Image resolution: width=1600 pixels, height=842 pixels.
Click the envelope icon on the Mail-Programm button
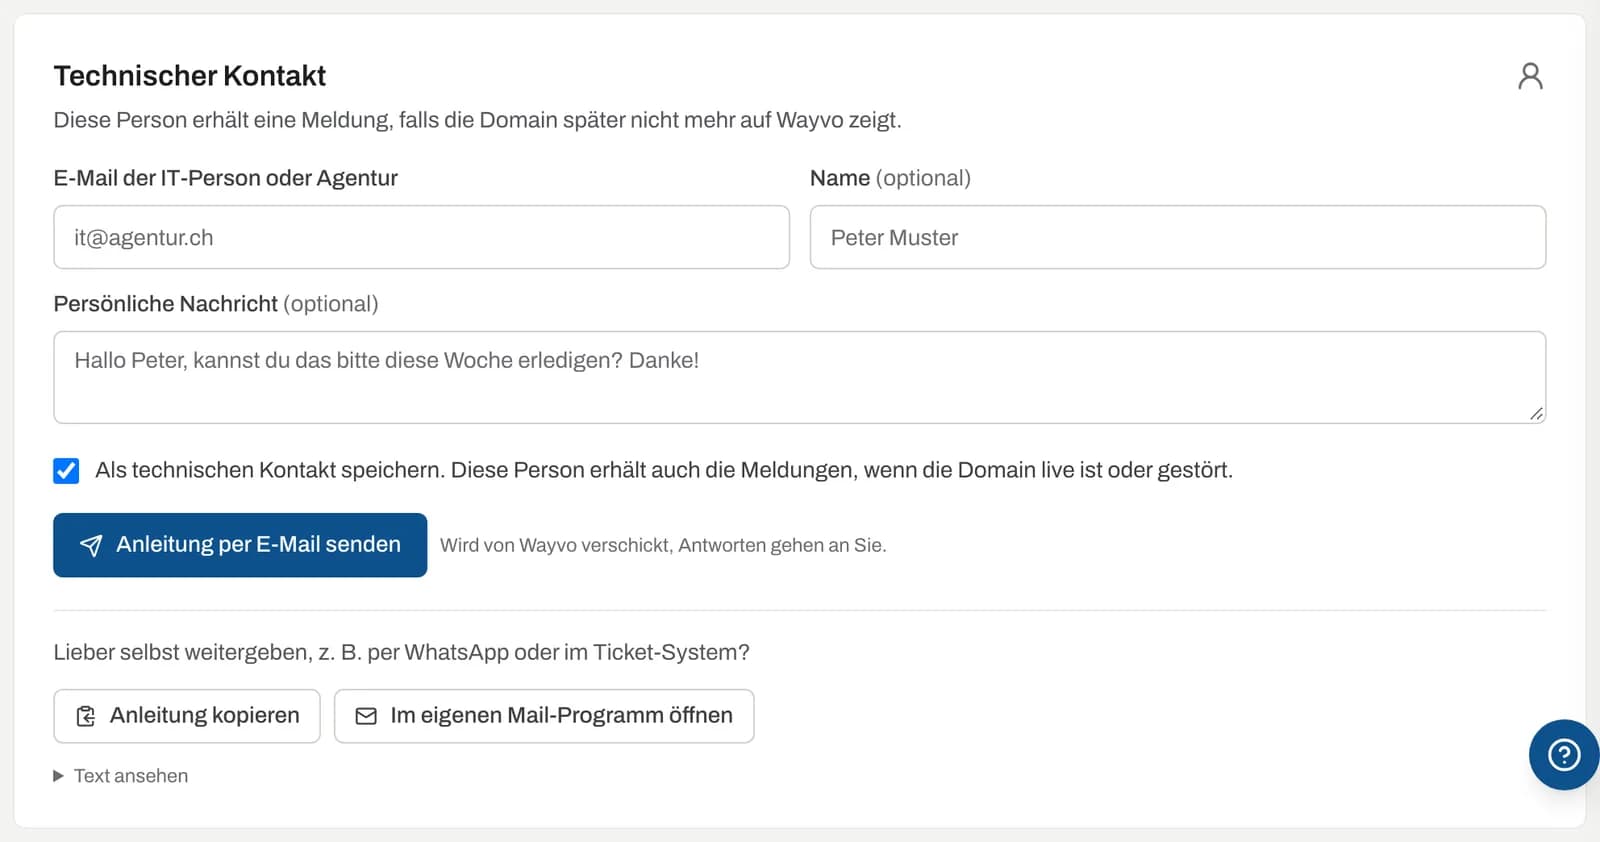(366, 716)
